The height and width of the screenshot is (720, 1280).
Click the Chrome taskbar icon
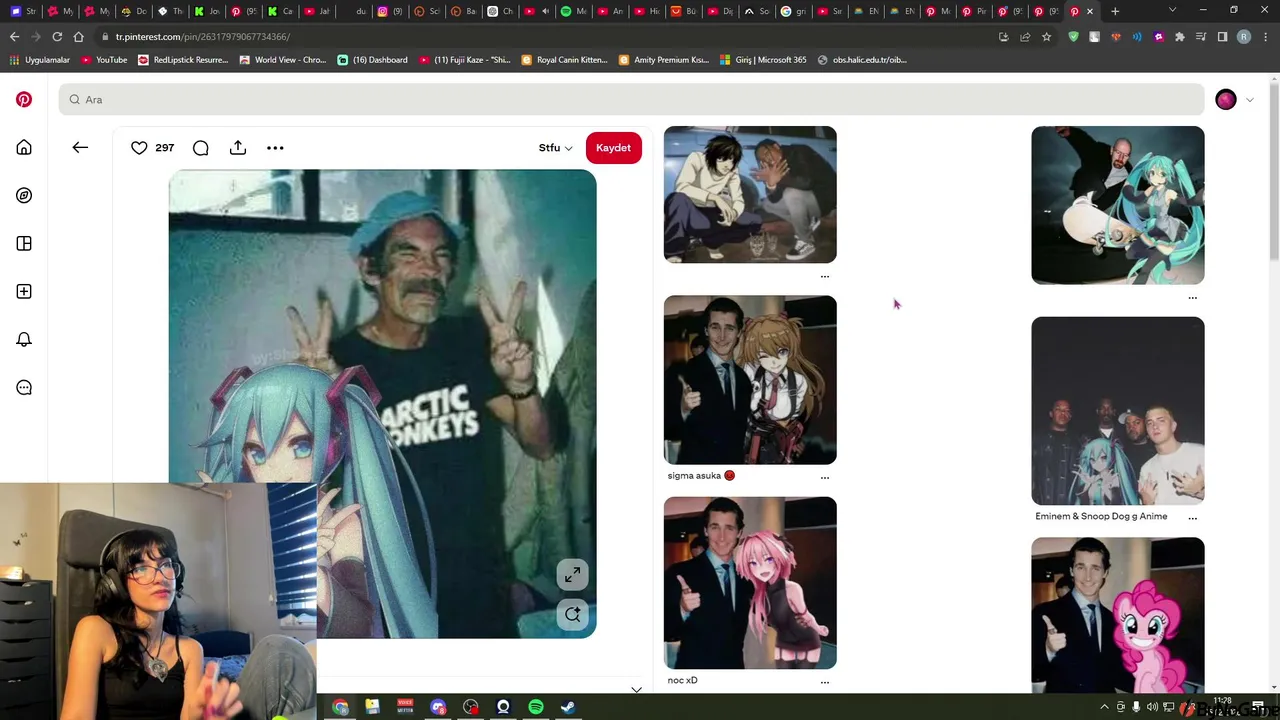340,707
